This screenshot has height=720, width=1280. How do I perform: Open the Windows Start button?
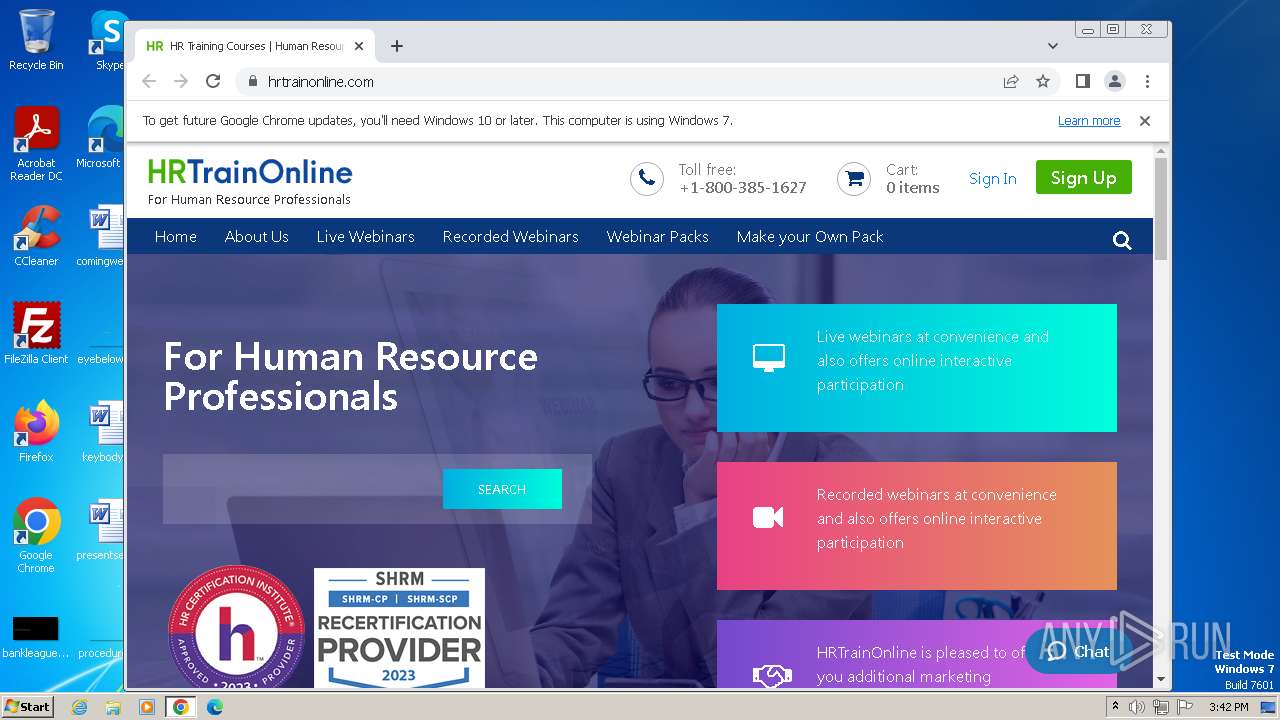28,706
